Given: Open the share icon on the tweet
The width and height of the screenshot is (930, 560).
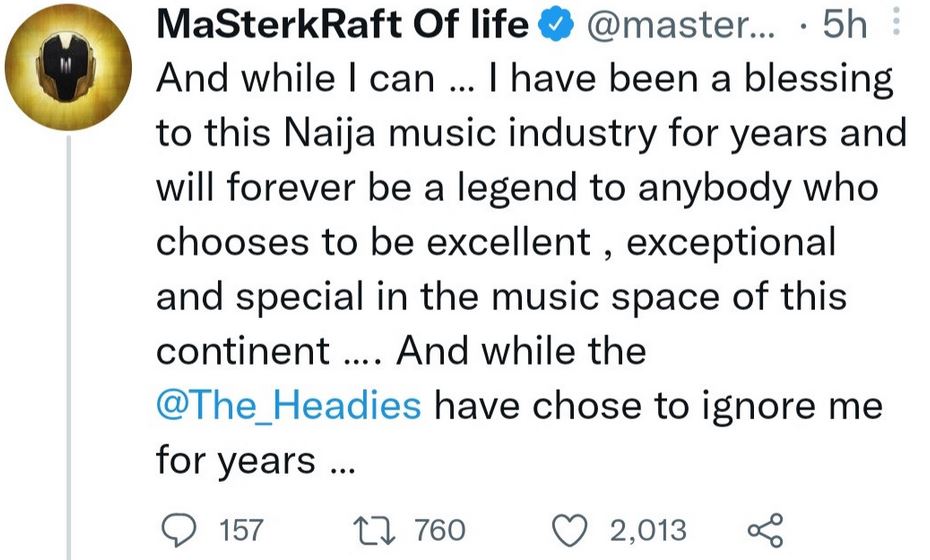Looking at the screenshot, I should [765, 529].
